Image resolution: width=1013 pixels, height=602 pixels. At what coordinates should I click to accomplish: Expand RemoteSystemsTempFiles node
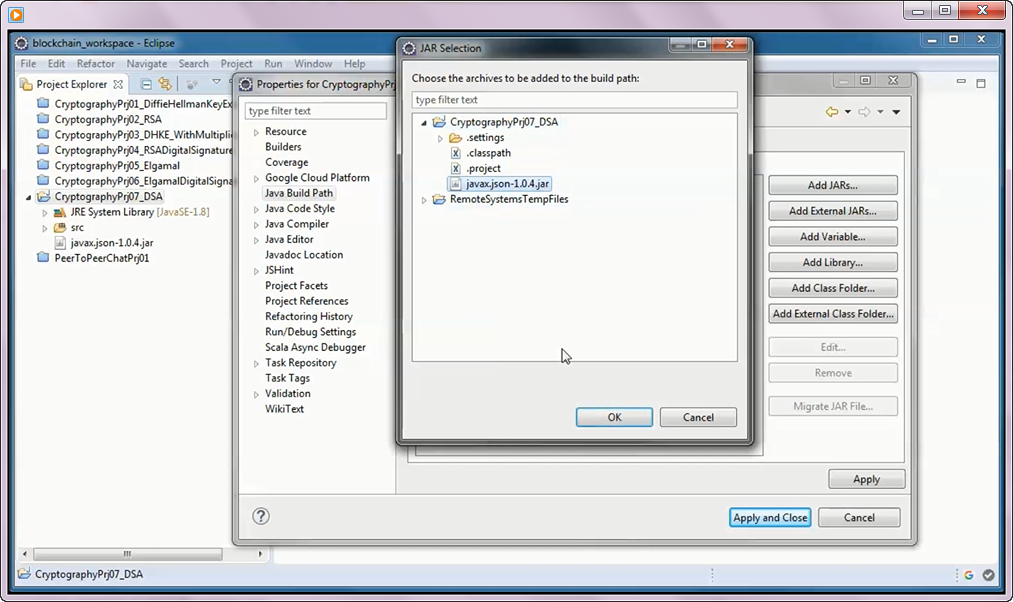click(424, 200)
